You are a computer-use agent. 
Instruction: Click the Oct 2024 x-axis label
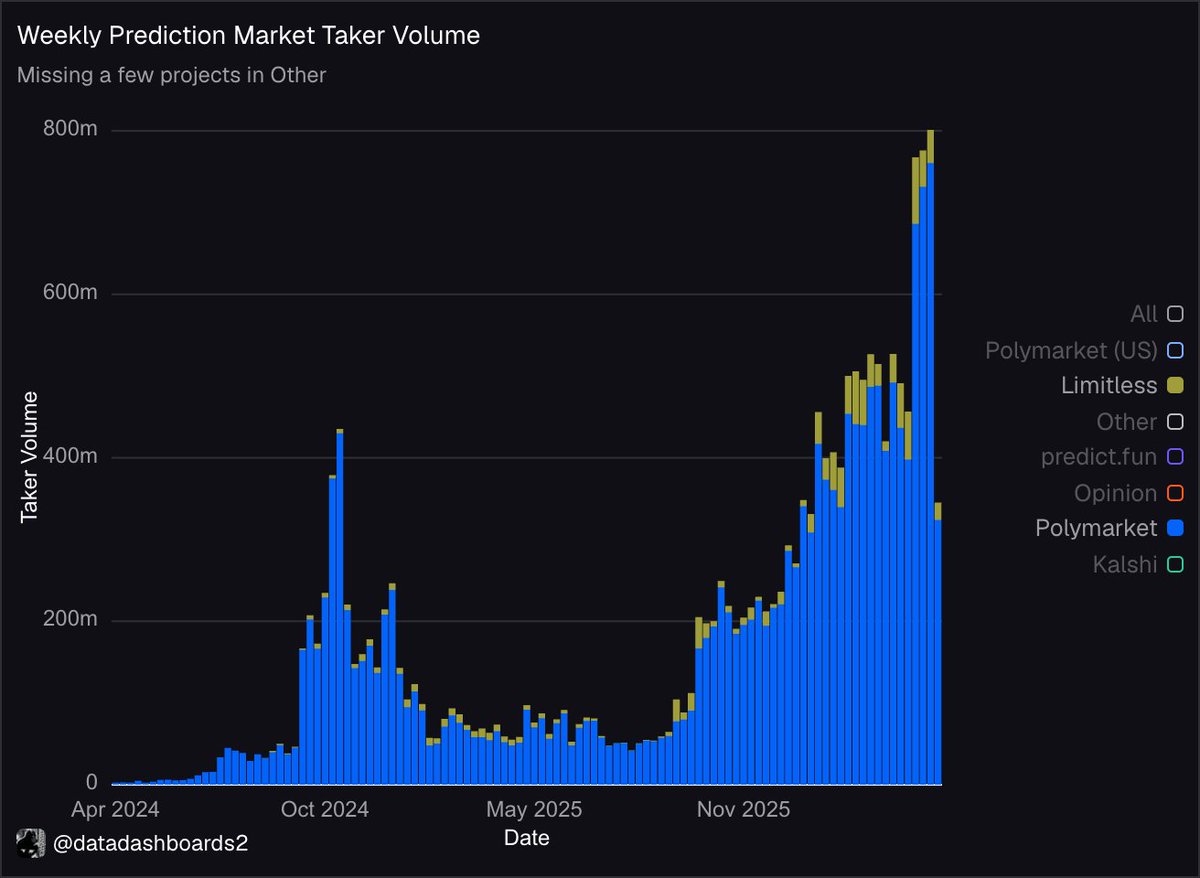tap(327, 809)
